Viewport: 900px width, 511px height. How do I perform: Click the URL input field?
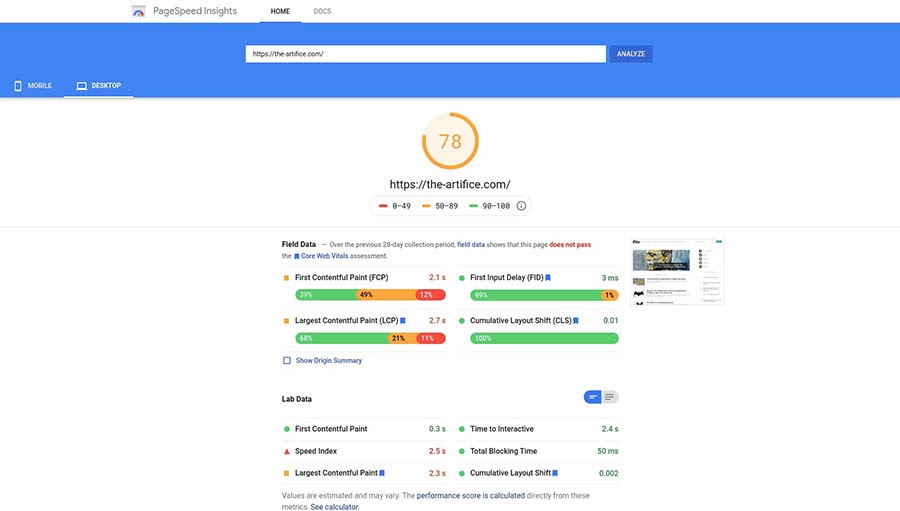tap(425, 54)
